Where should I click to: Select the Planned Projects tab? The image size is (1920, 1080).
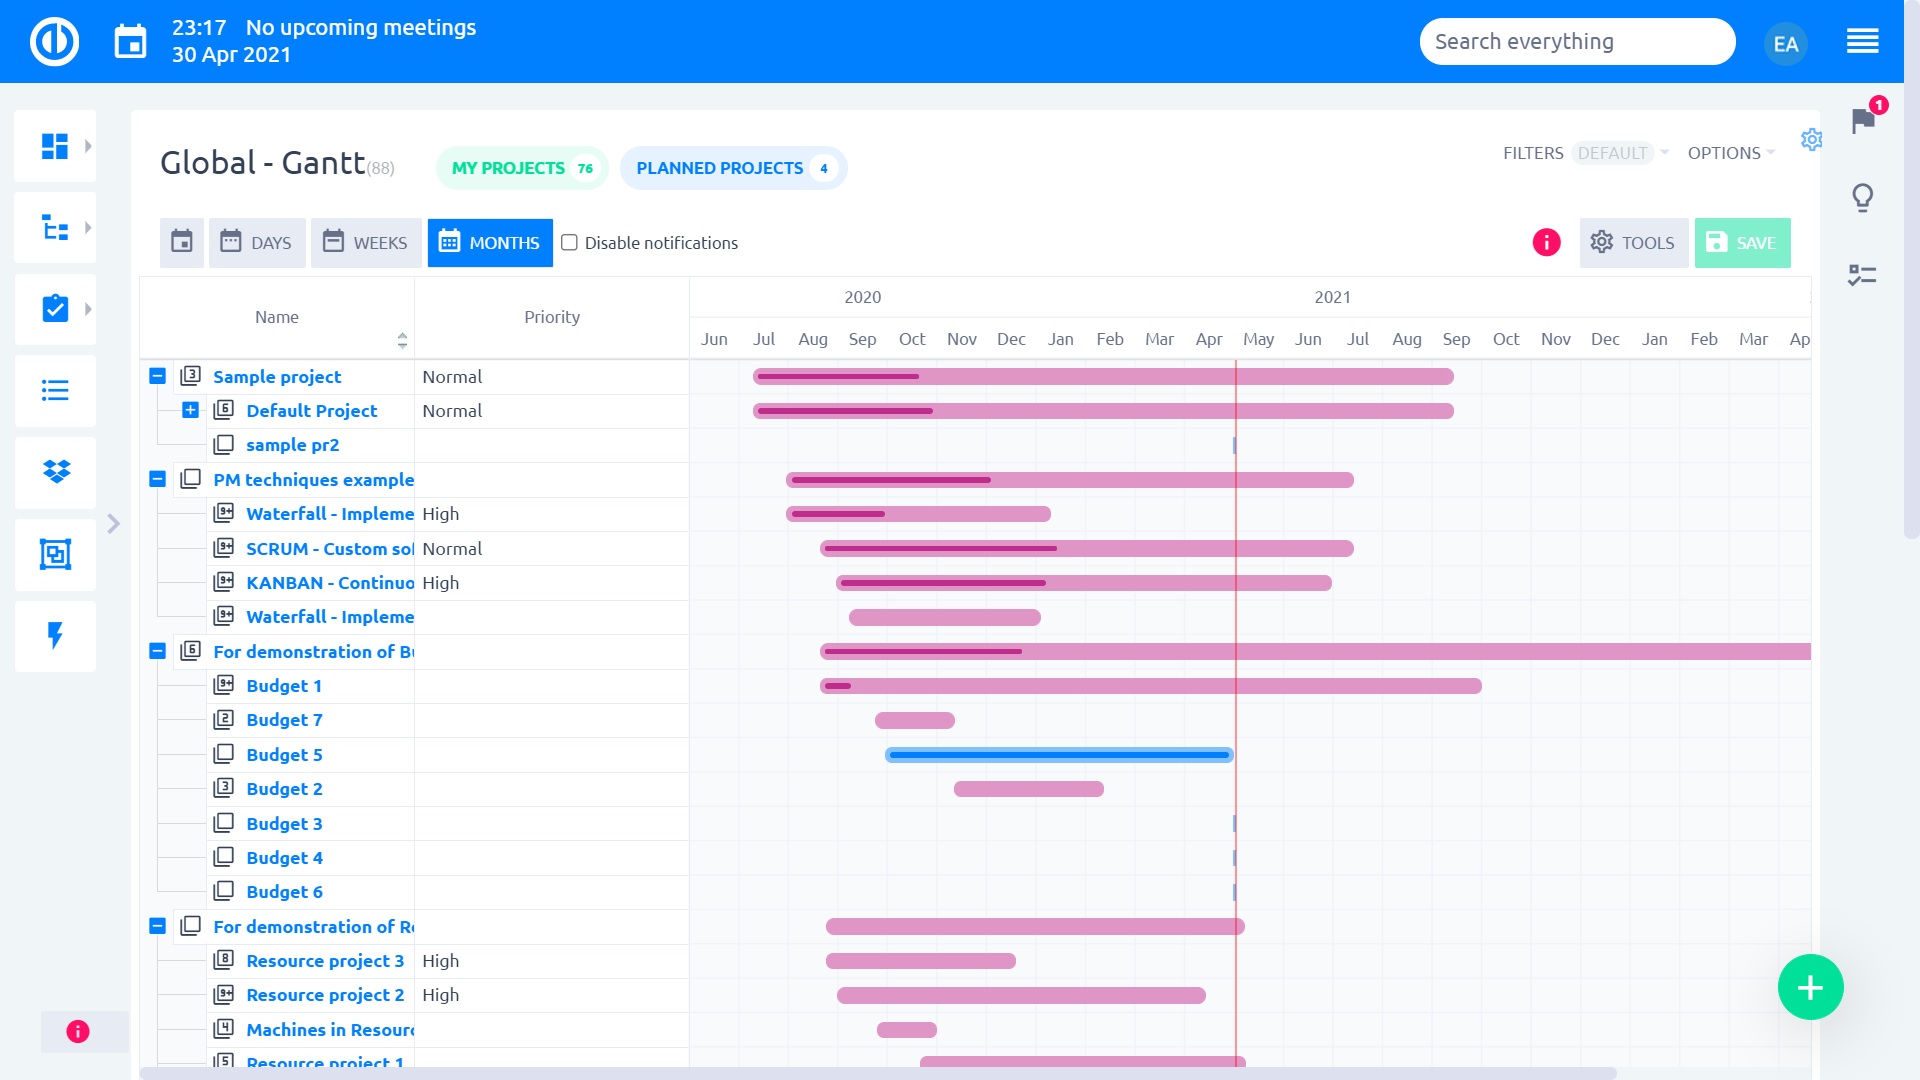[x=733, y=168]
